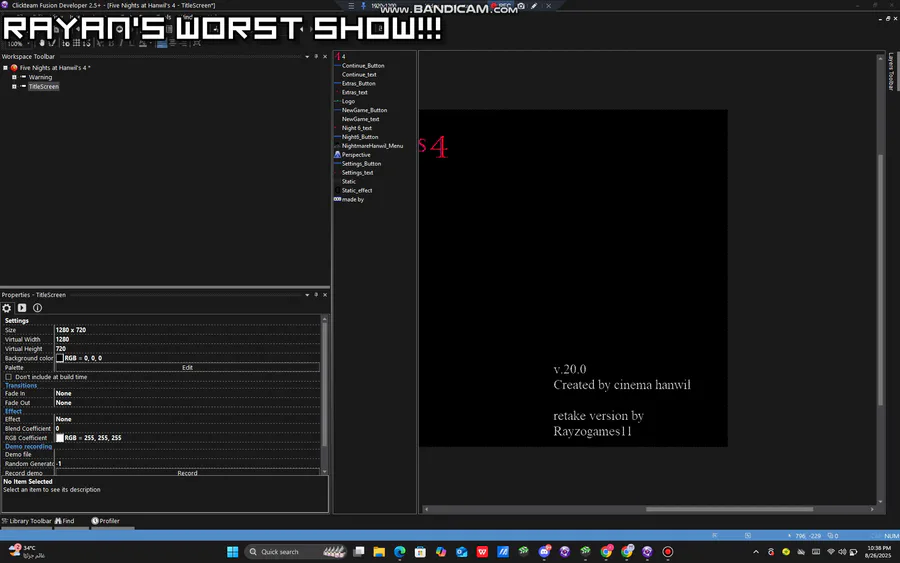Collapse the Five Nights at Hanwil's 4 tree node
900x563 pixels.
click(x=5, y=68)
